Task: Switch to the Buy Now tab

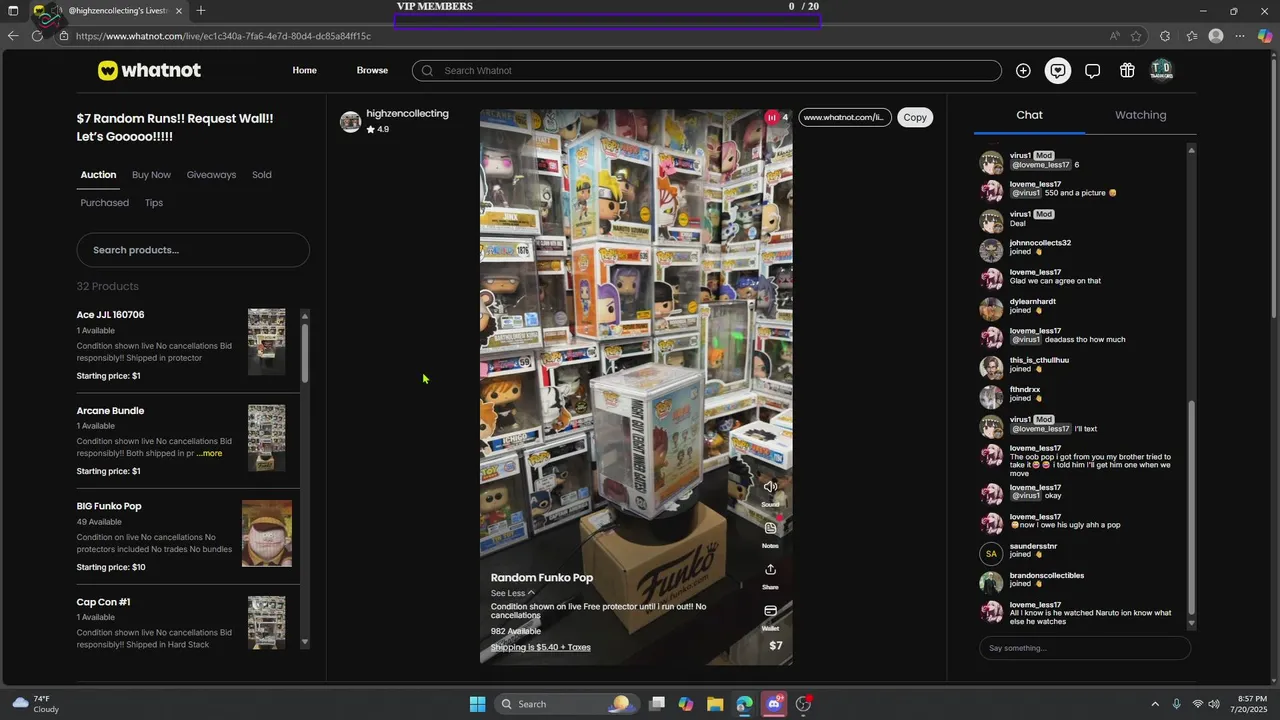Action: pos(151,175)
